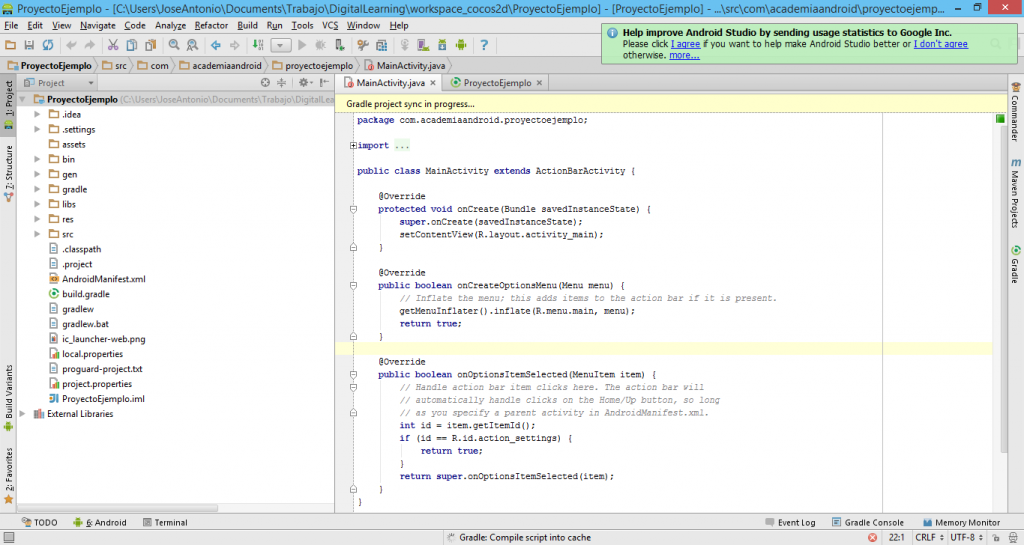Click the Open folder toolbar icon
Viewport: 1024px width, 545px height.
point(10,45)
